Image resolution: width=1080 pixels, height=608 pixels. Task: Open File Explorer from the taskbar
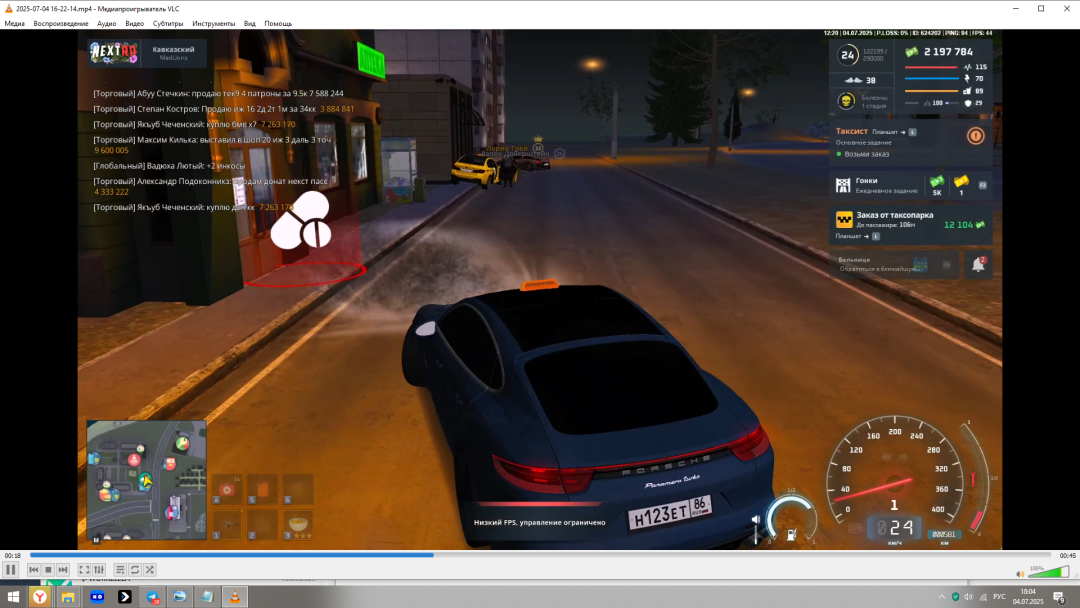click(68, 596)
